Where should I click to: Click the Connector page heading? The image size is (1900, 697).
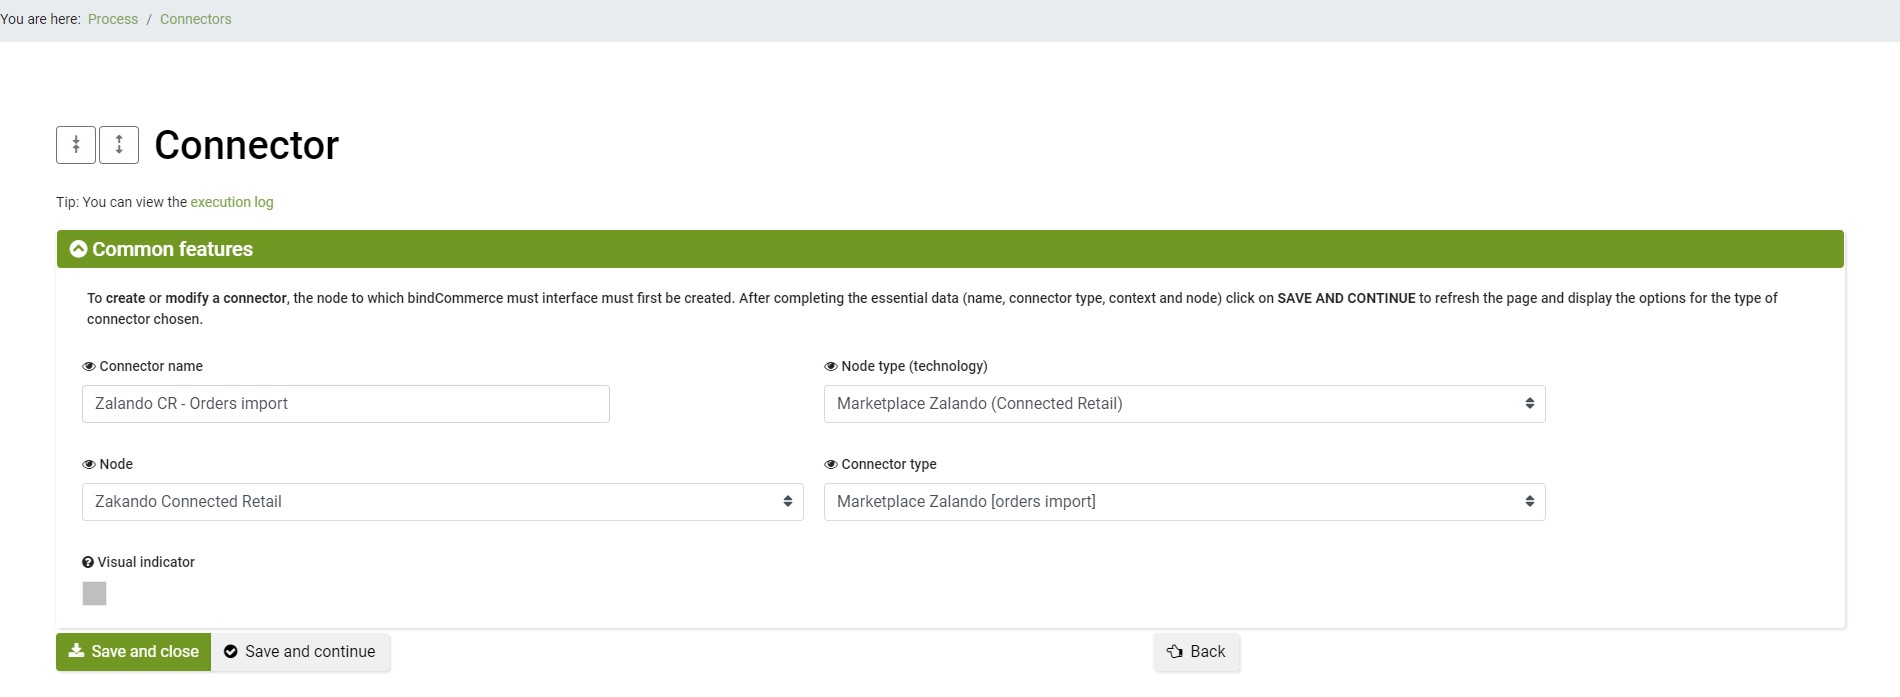tap(247, 145)
